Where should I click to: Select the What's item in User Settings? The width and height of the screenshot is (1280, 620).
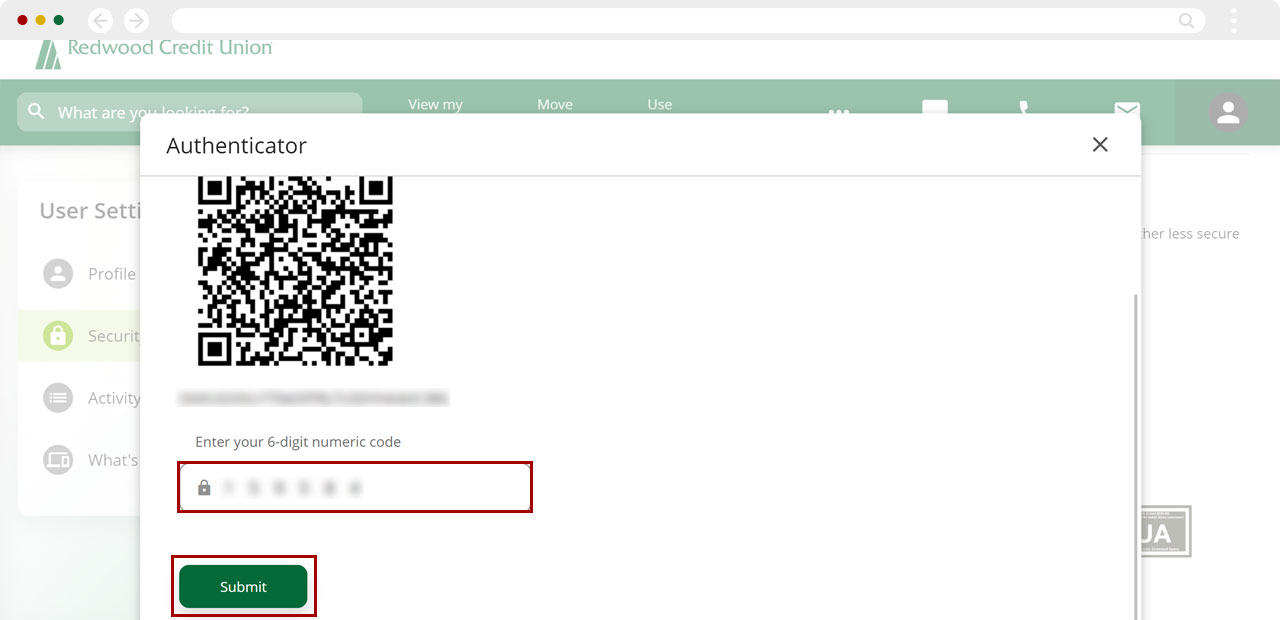click(x=80, y=460)
